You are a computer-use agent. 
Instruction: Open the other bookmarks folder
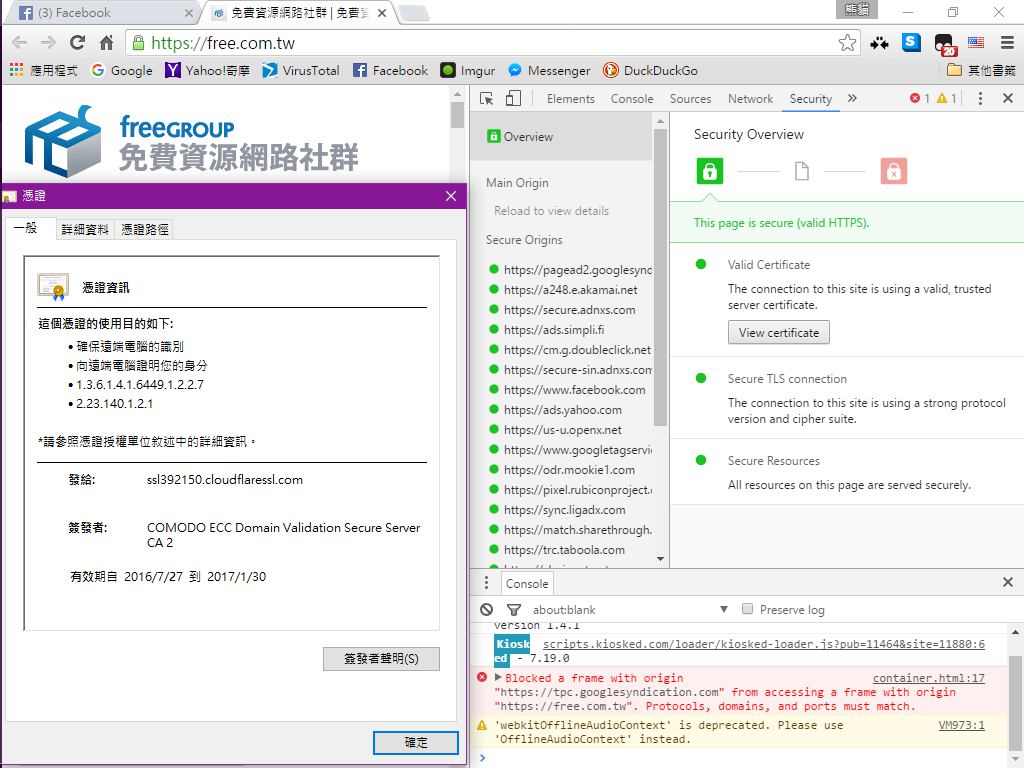(x=981, y=70)
